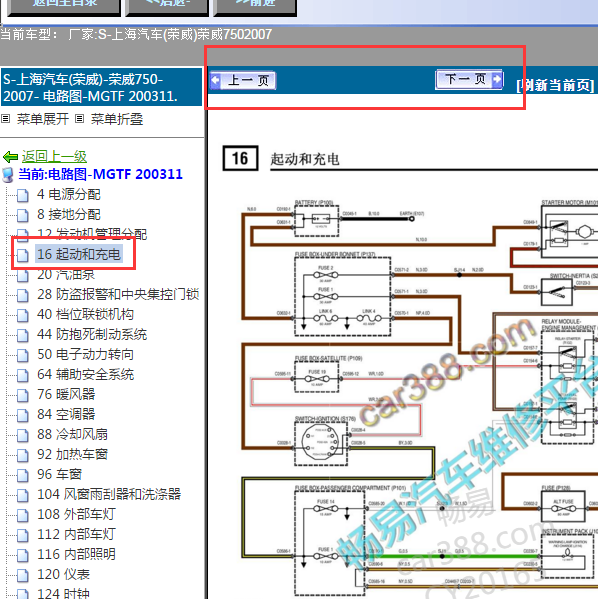Open tree item 120 仪表

[x=63, y=574]
